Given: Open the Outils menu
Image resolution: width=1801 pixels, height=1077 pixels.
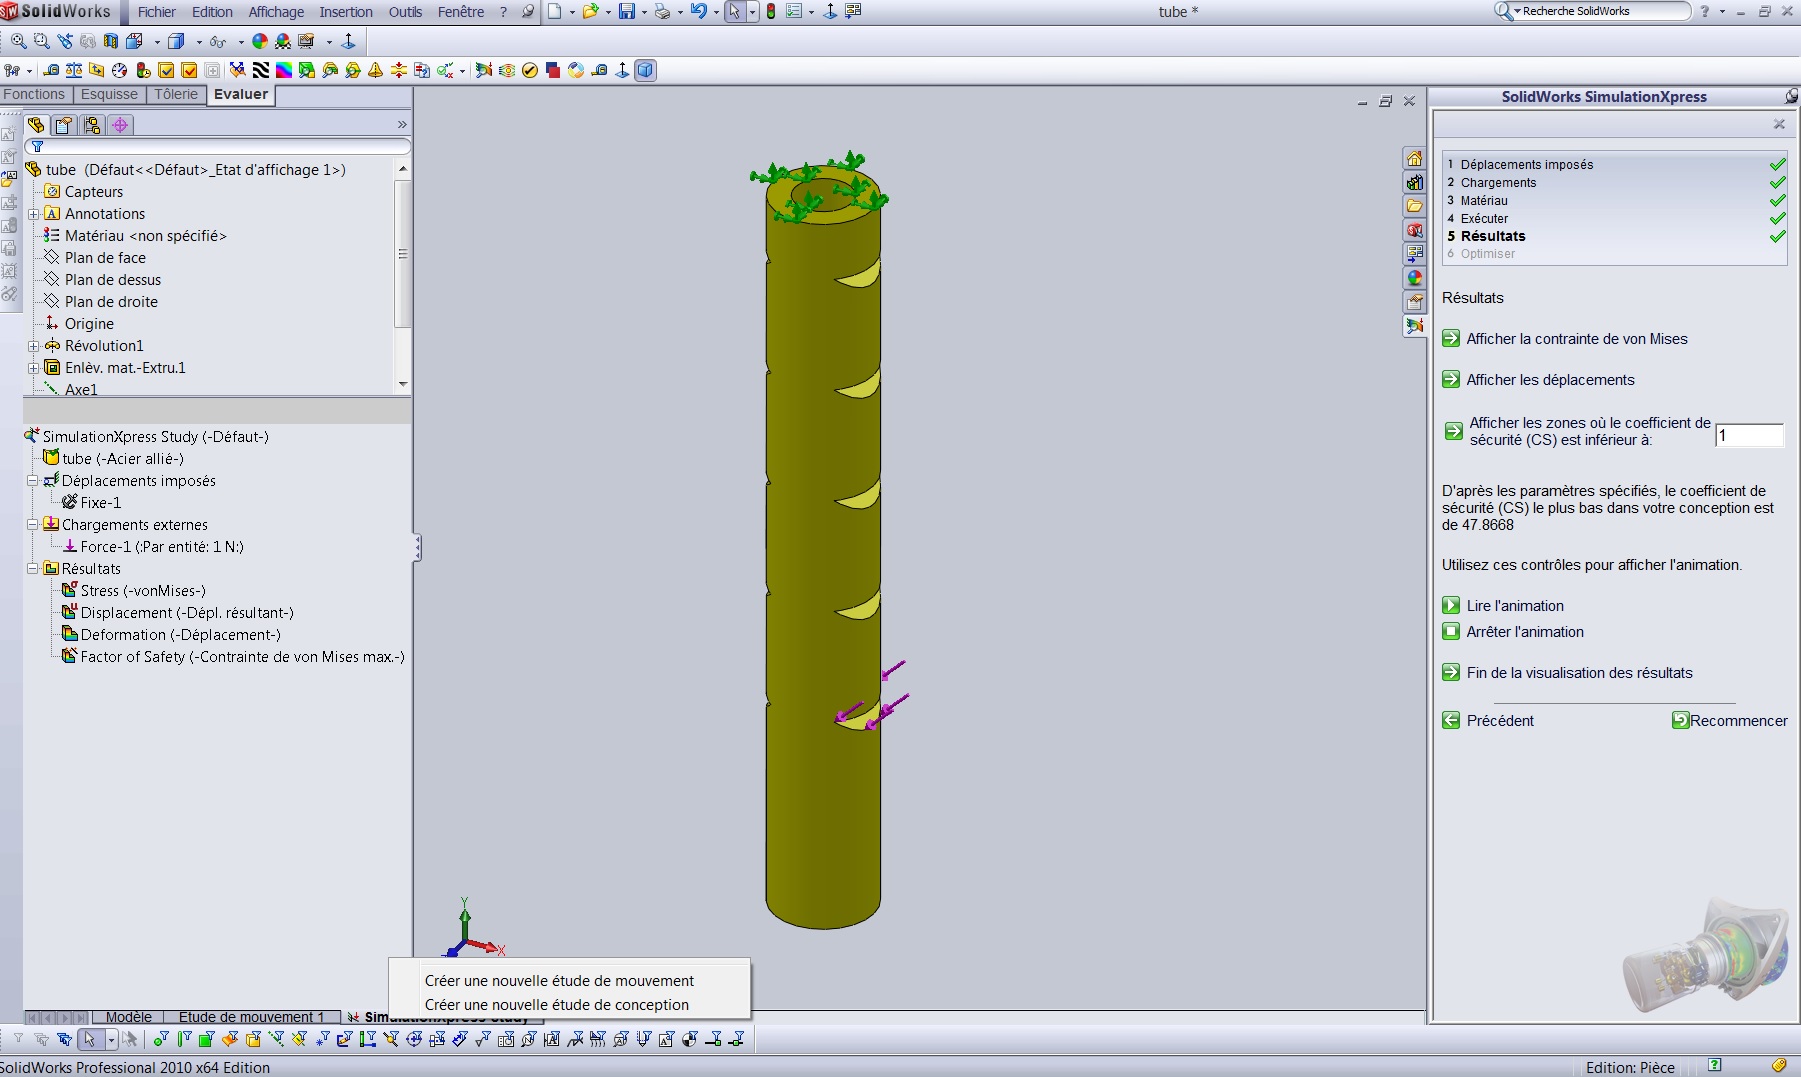Looking at the screenshot, I should [405, 12].
